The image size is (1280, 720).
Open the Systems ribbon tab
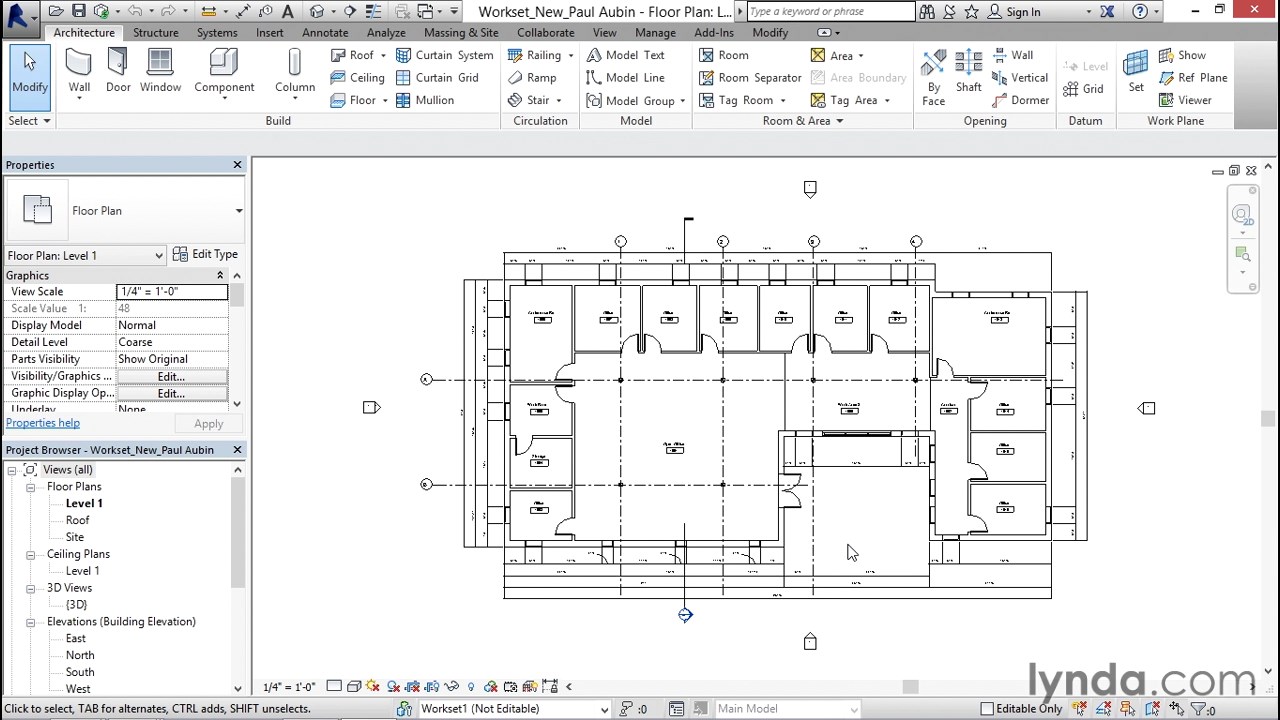coord(217,32)
